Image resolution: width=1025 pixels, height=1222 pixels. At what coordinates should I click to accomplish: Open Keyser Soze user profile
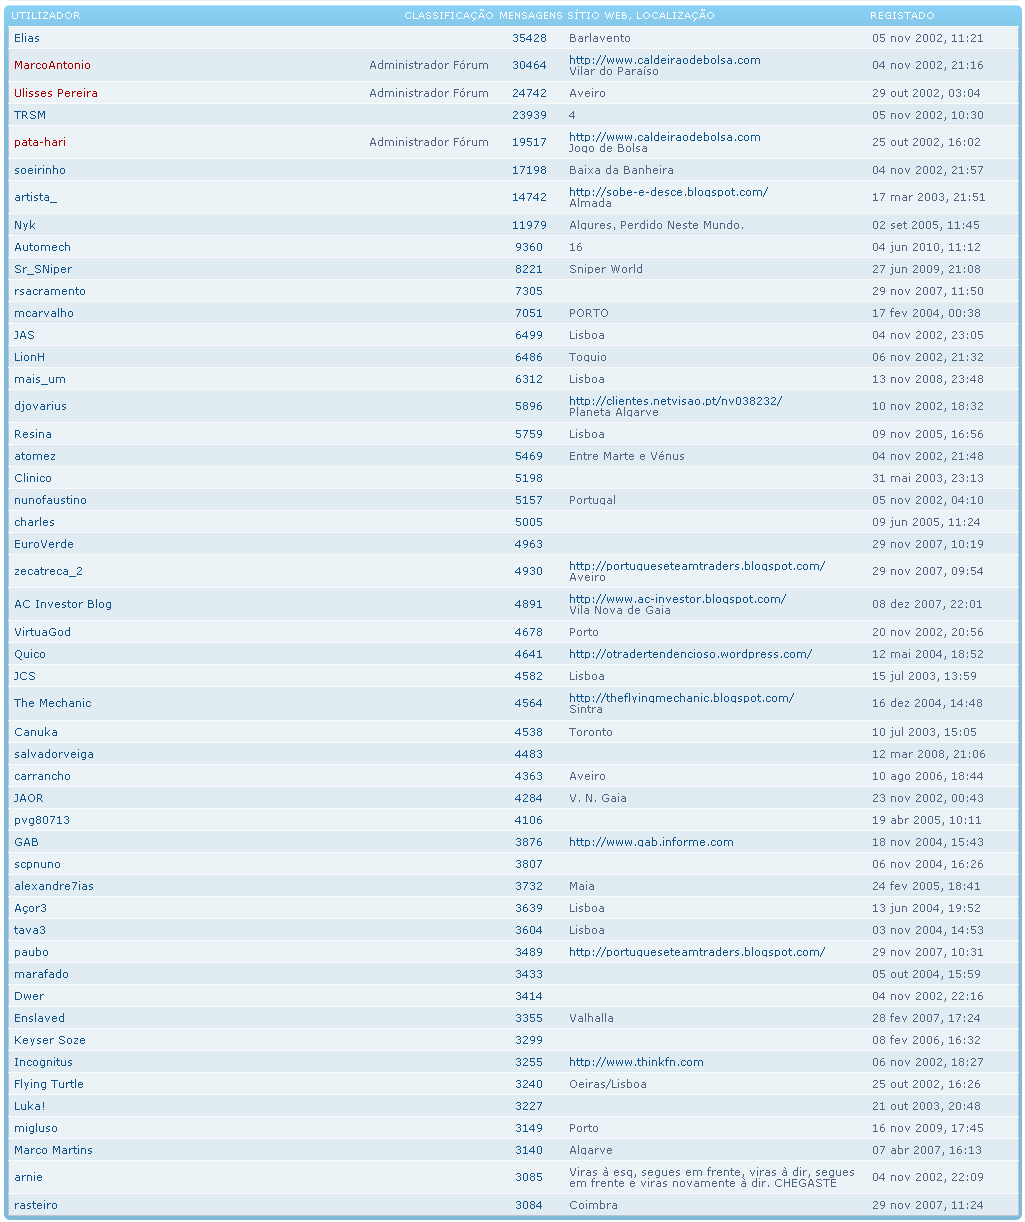[x=50, y=1040]
